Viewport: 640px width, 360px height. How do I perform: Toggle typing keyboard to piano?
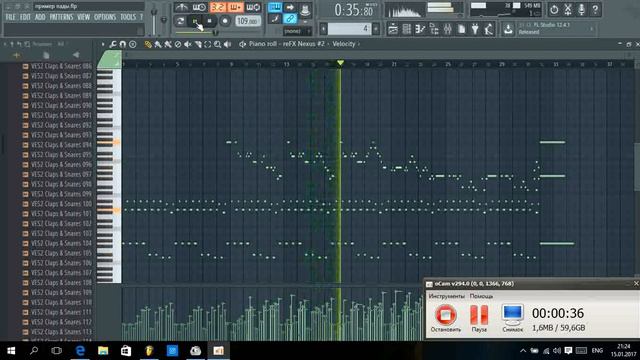275,7
